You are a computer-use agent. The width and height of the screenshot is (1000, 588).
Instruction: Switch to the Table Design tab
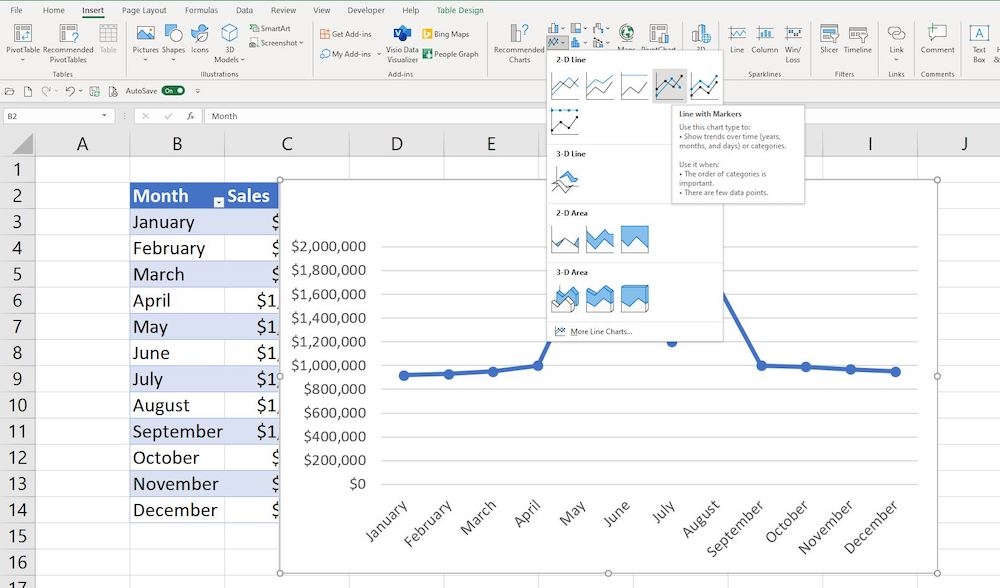pyautogui.click(x=459, y=10)
